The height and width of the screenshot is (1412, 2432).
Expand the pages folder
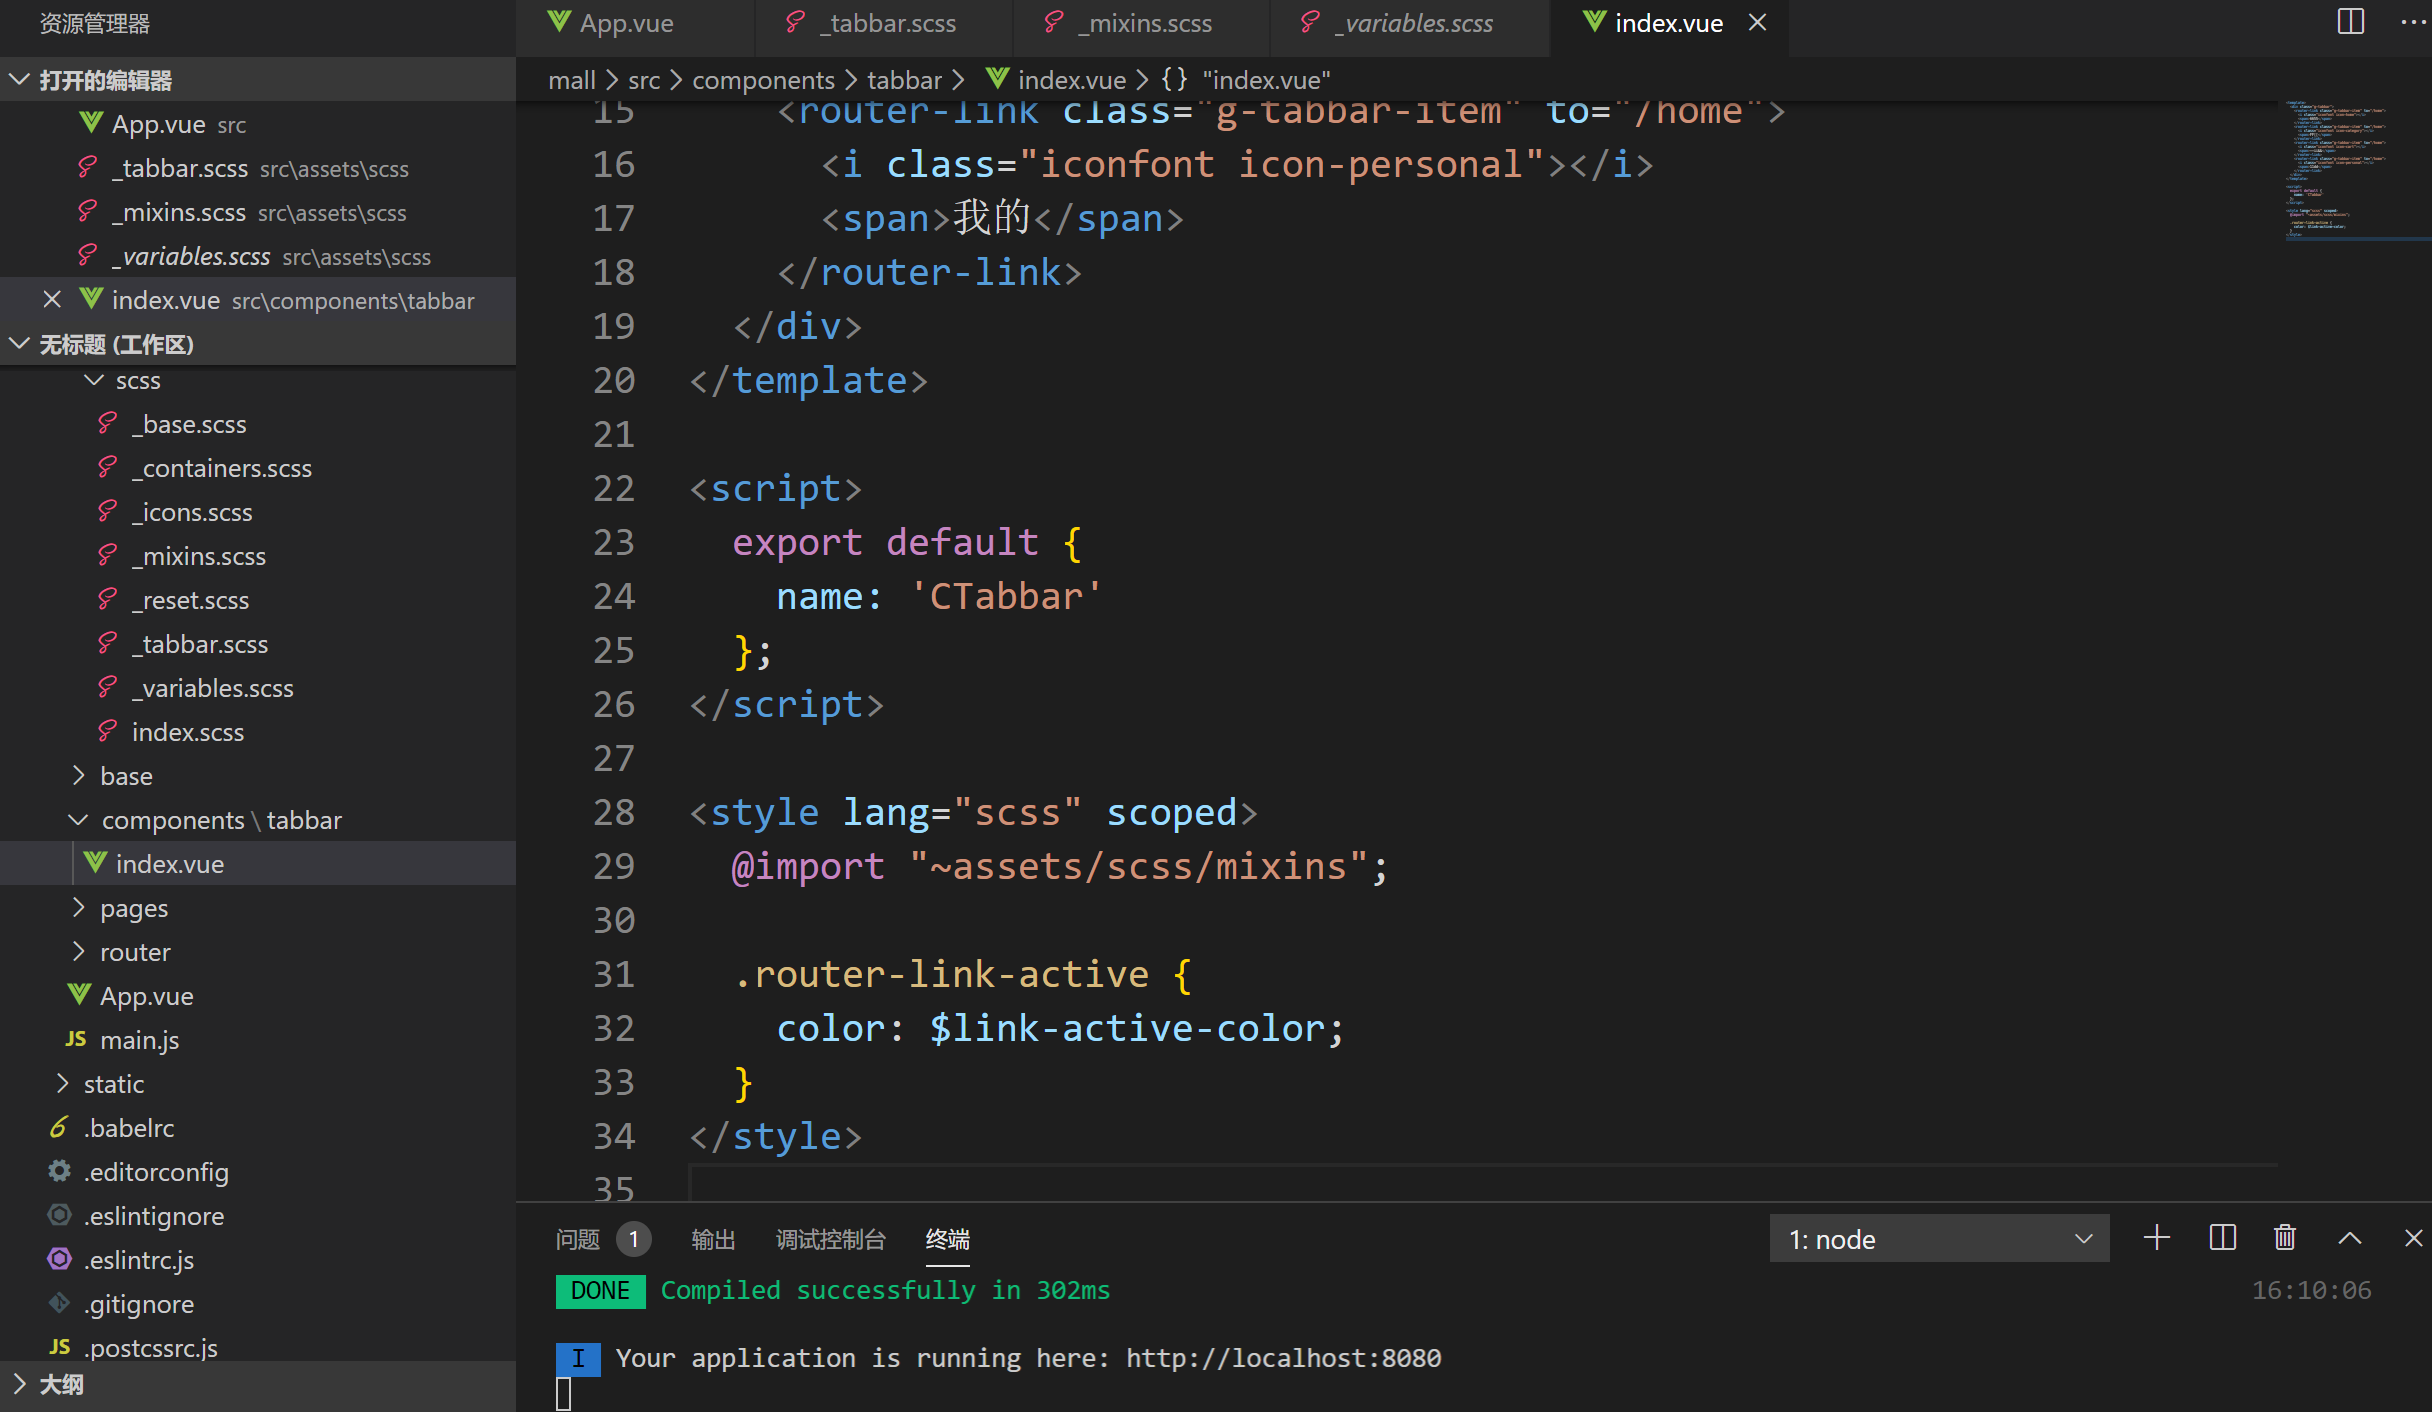point(258,908)
